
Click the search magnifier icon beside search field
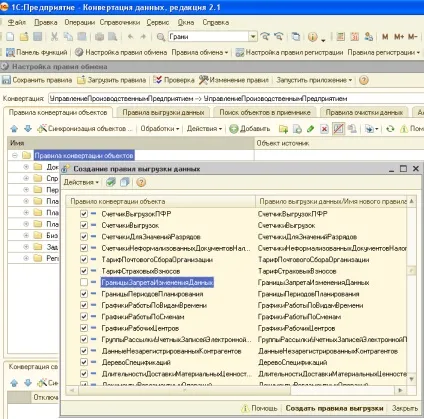pyautogui.click(x=161, y=37)
